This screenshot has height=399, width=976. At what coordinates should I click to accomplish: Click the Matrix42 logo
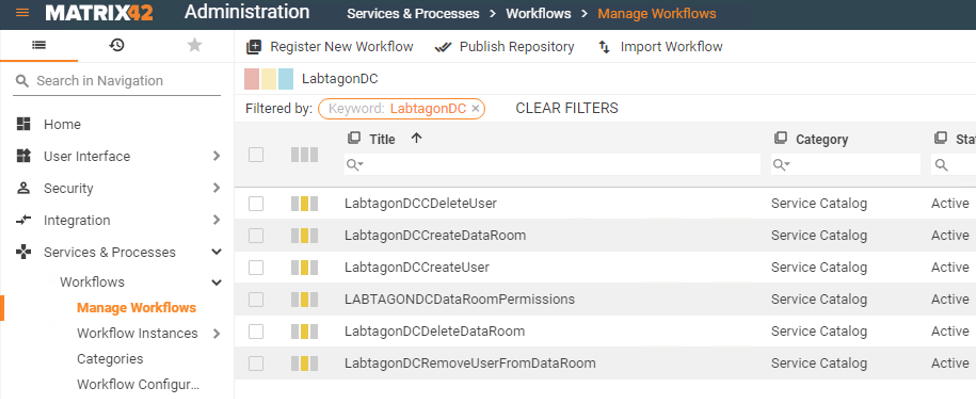click(99, 13)
